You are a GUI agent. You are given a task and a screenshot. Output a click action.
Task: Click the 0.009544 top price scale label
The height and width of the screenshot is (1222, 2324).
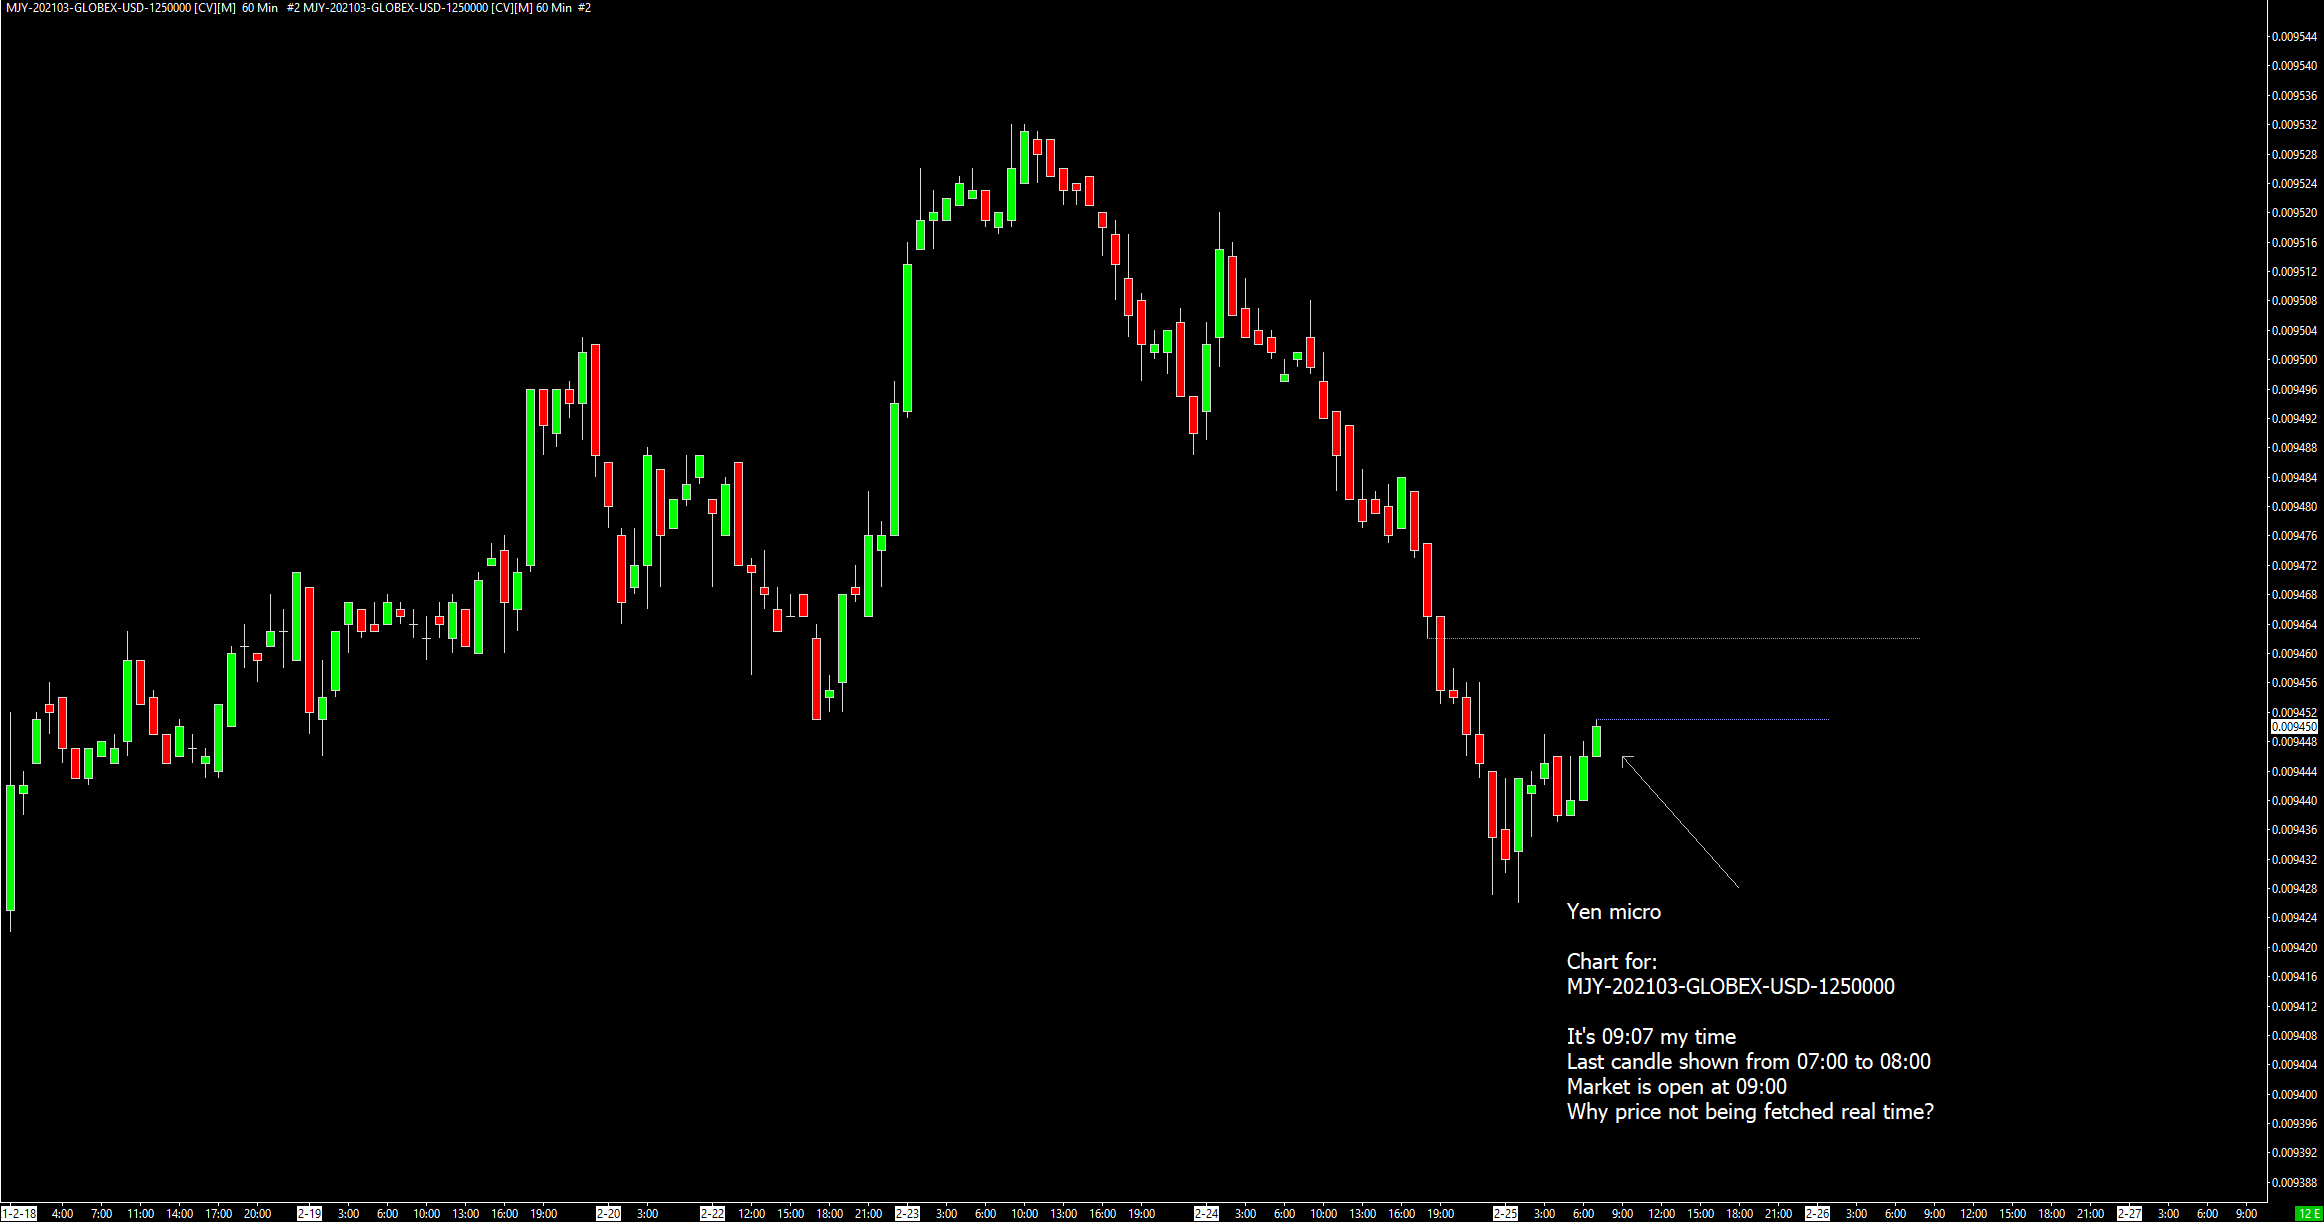[2294, 37]
